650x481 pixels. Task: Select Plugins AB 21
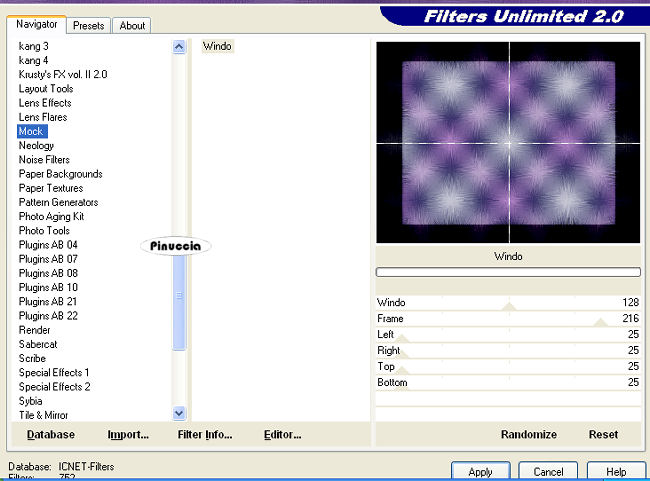[48, 301]
